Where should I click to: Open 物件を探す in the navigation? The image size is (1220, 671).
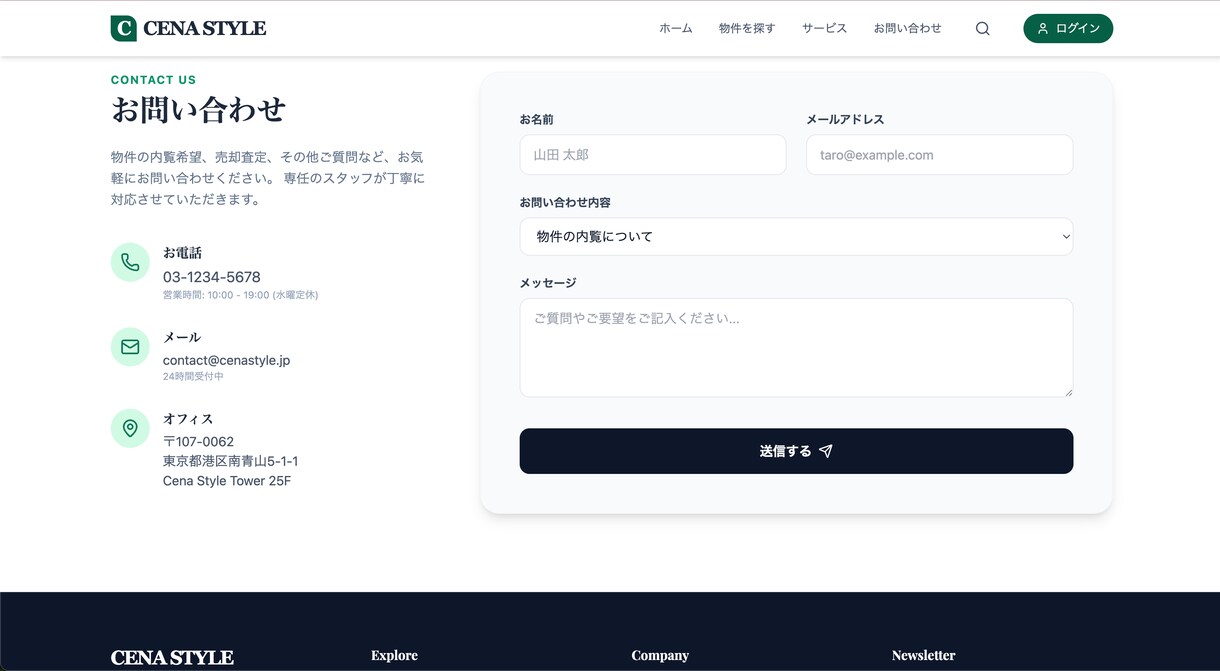pos(747,29)
